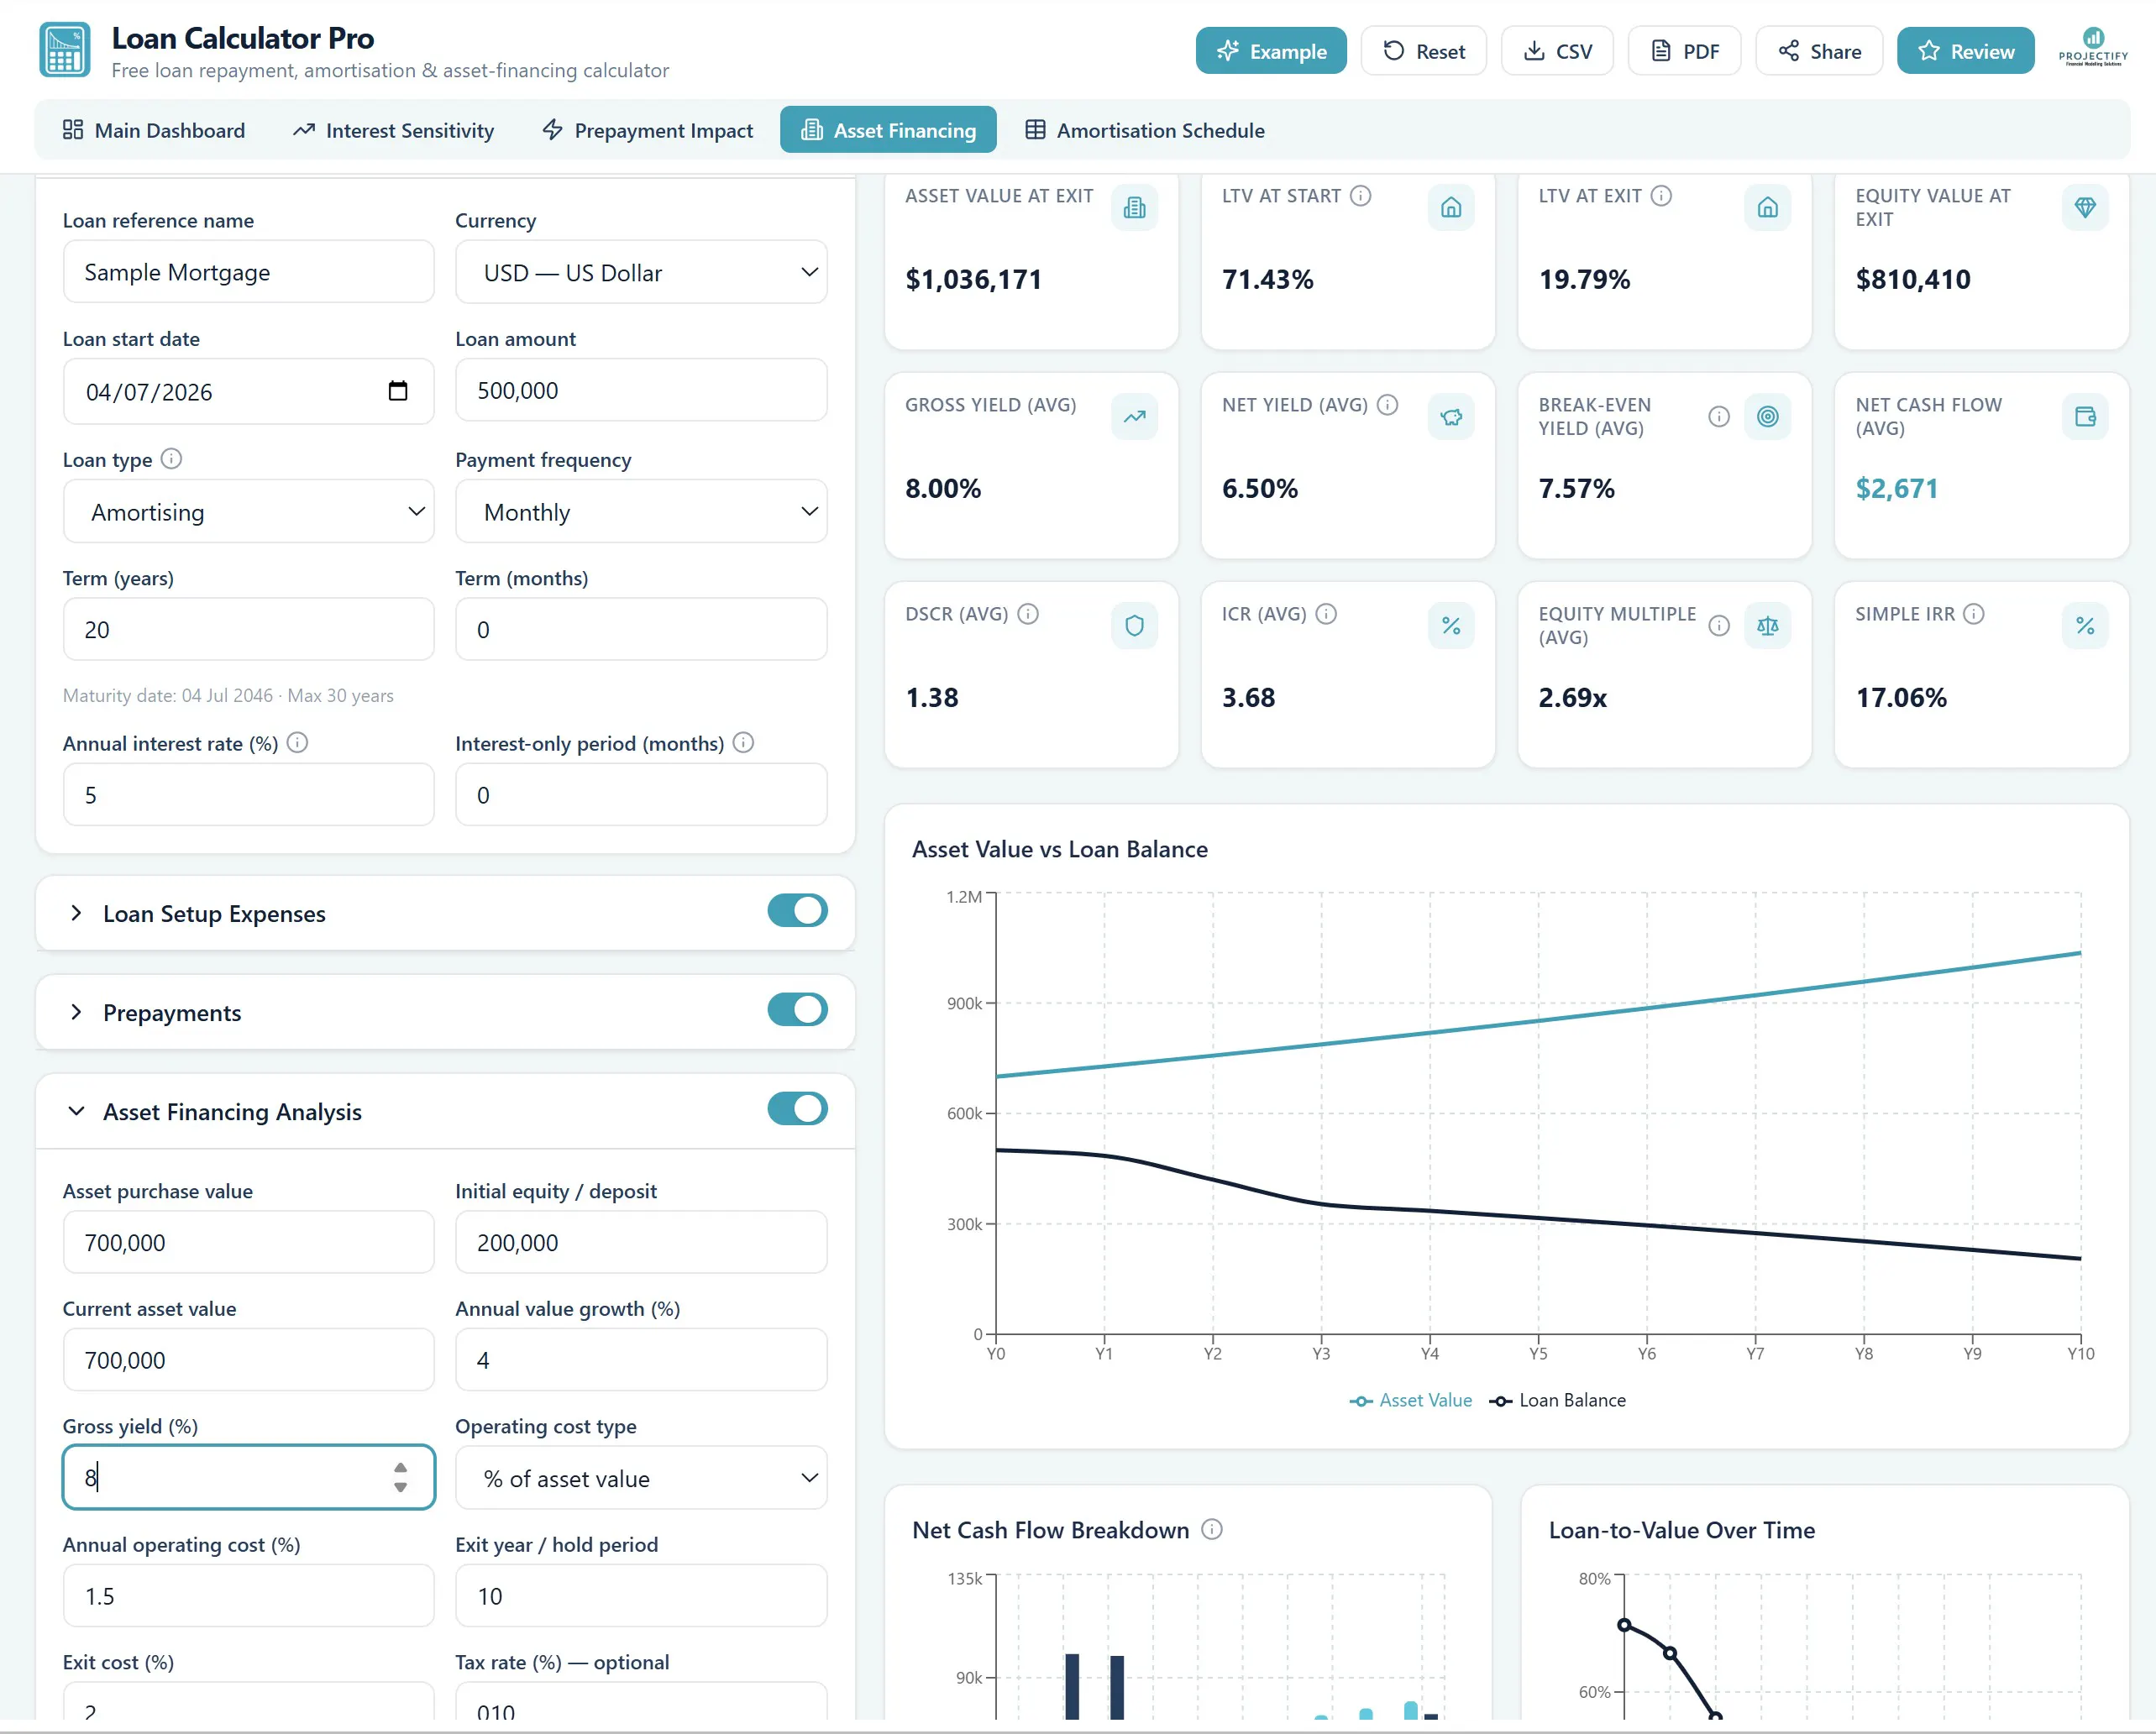The width and height of the screenshot is (2156, 1734).
Task: Open the calendar picker for loan start date
Action: point(398,391)
